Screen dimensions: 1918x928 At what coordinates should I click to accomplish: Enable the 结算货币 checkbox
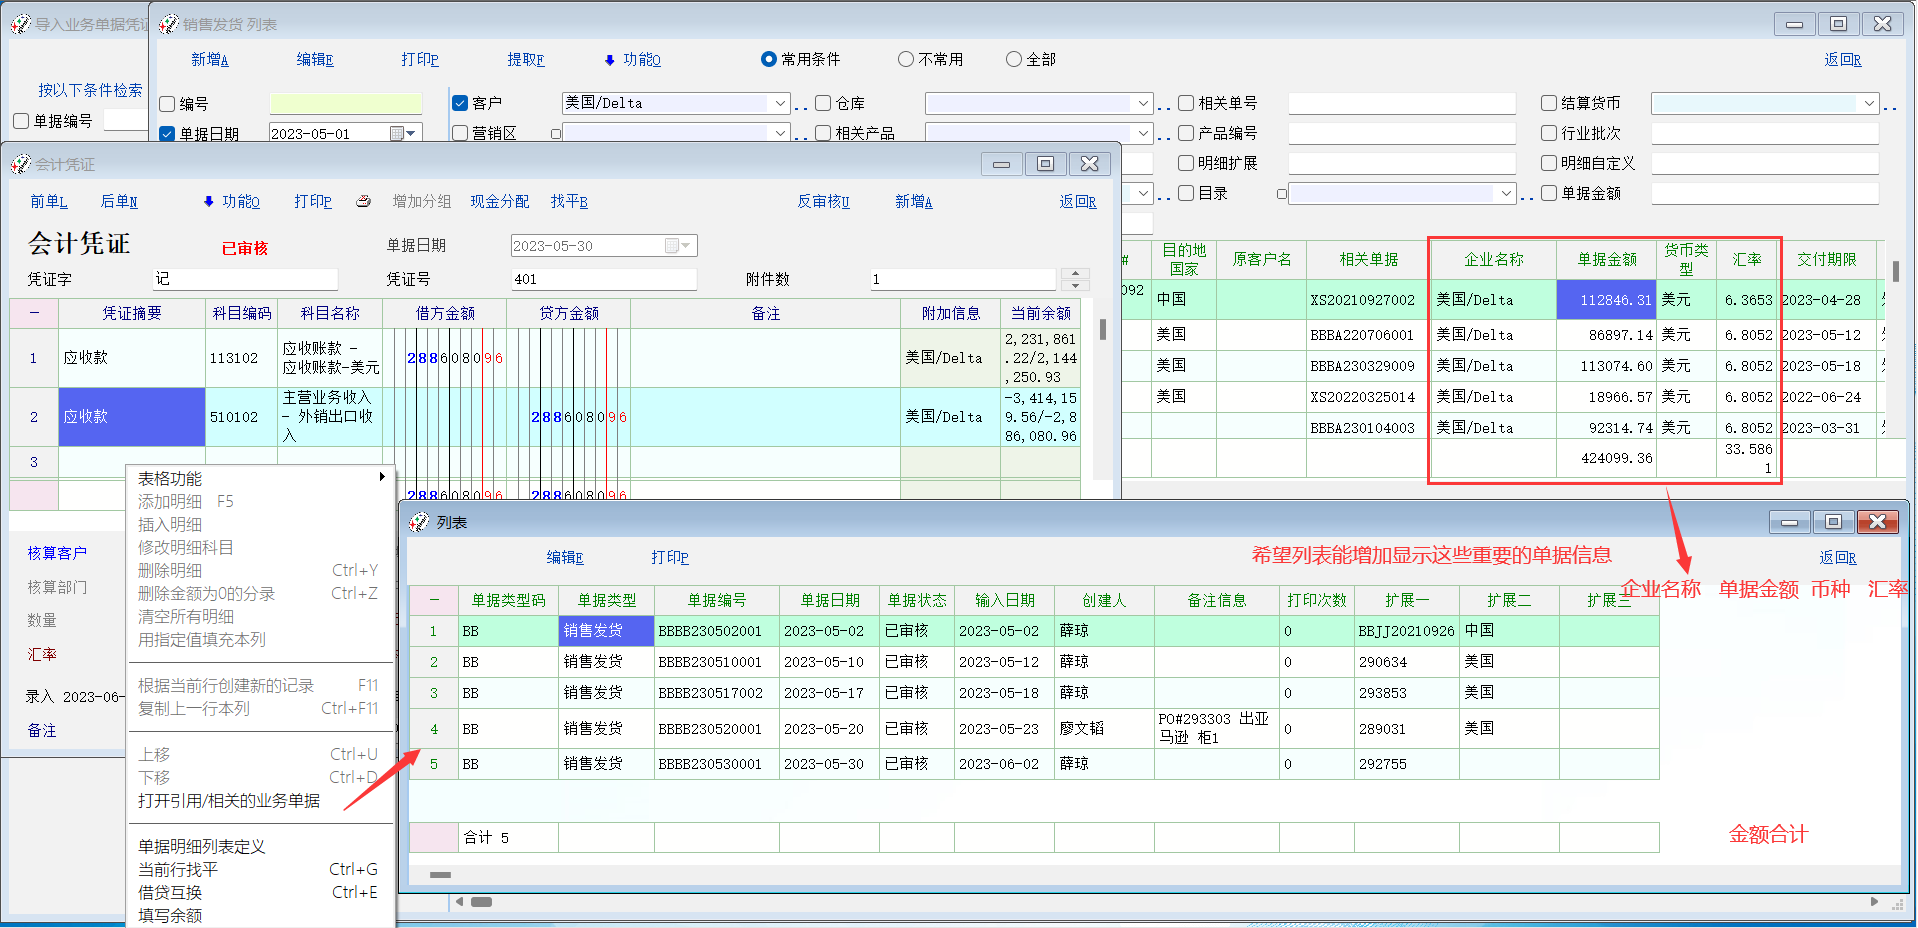tap(1549, 103)
